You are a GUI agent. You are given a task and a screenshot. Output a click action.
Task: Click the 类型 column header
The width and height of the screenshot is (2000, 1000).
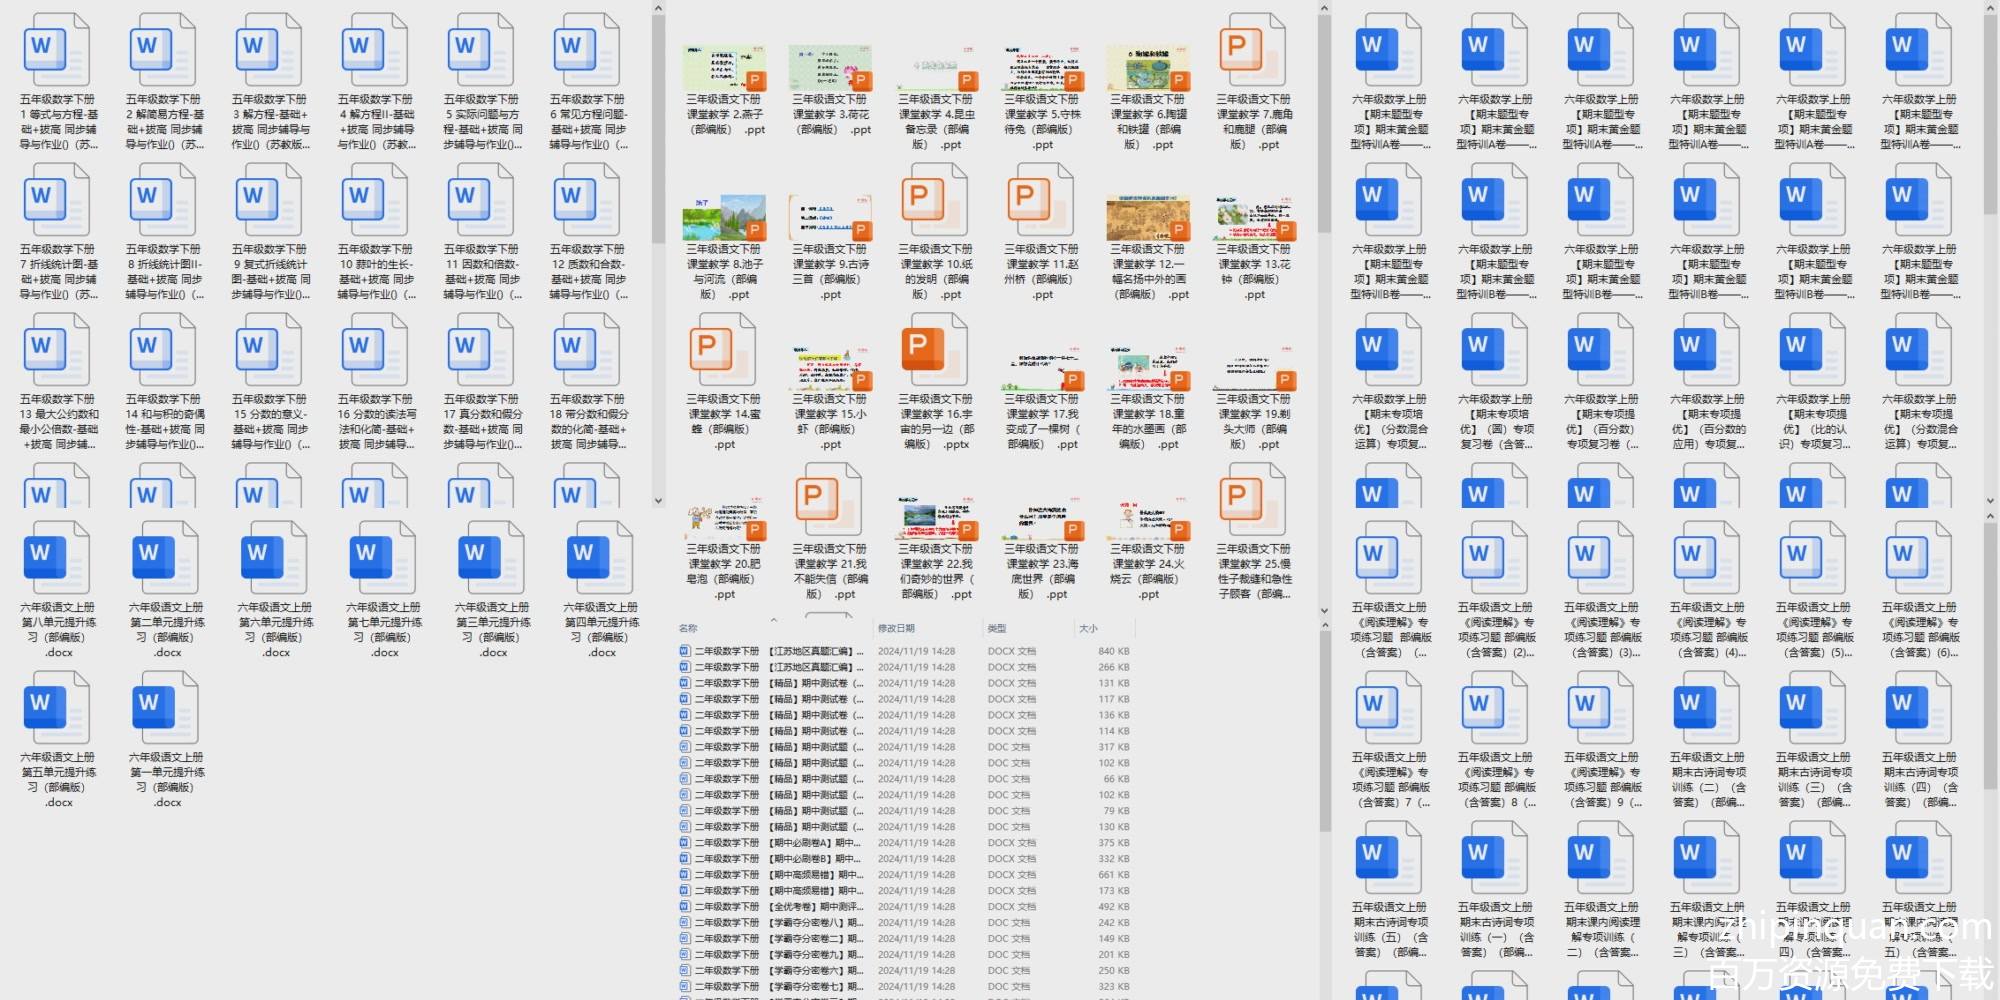pyautogui.click(x=997, y=628)
